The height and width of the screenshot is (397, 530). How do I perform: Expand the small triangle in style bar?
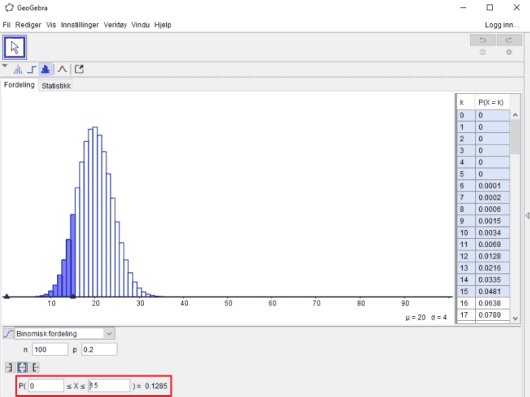pyautogui.click(x=5, y=66)
